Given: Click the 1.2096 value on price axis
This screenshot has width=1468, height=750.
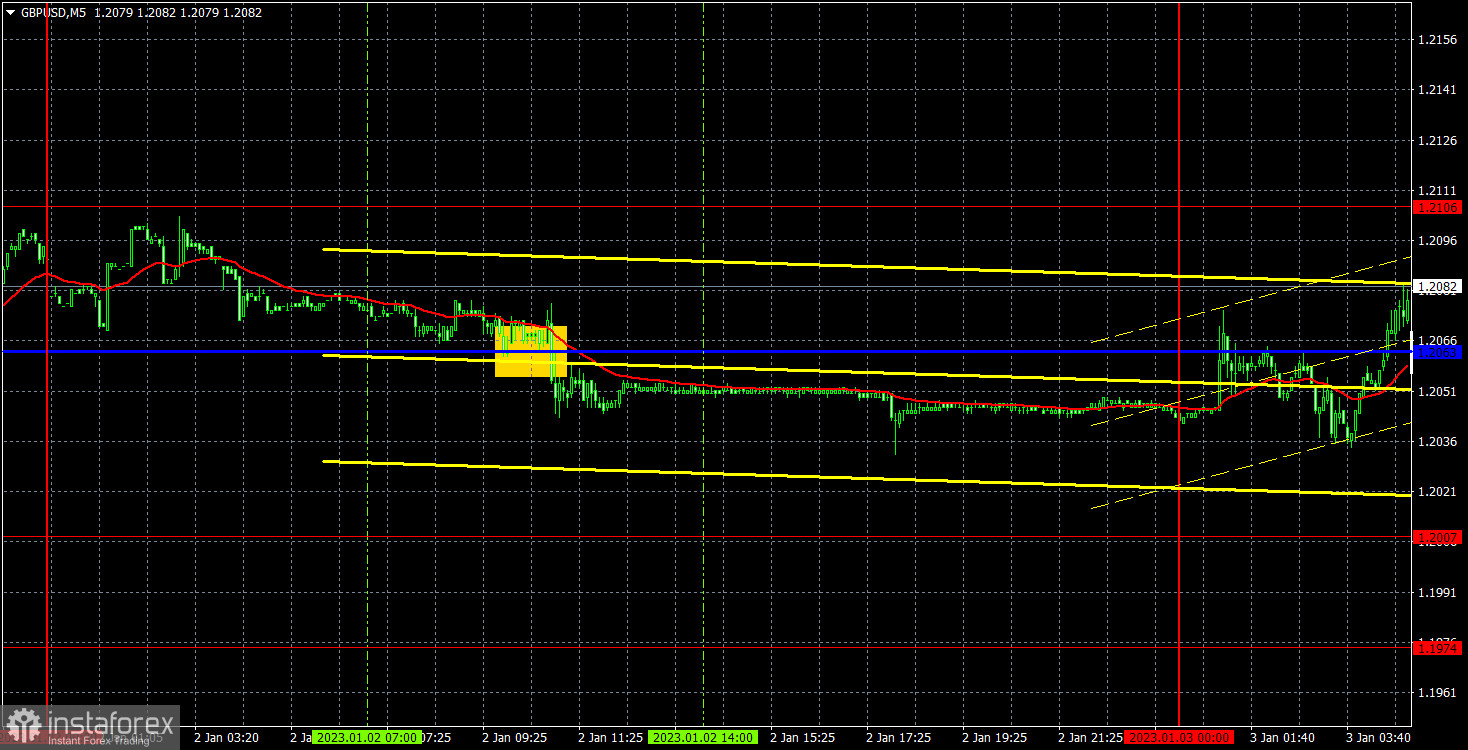Looking at the screenshot, I should pos(1437,241).
